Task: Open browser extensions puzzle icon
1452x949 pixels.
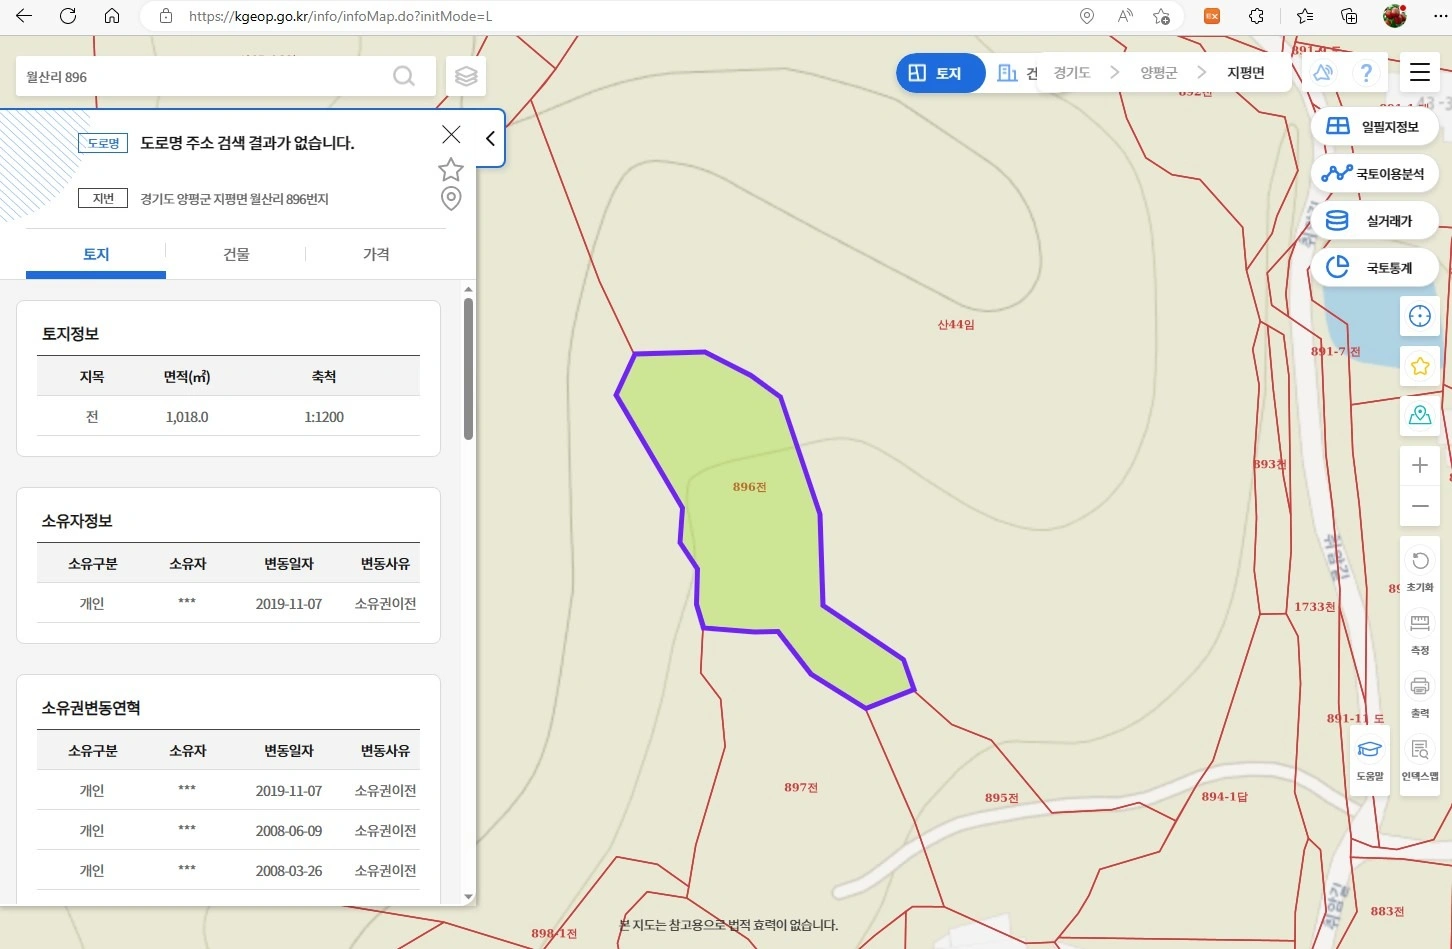Action: click(x=1256, y=16)
